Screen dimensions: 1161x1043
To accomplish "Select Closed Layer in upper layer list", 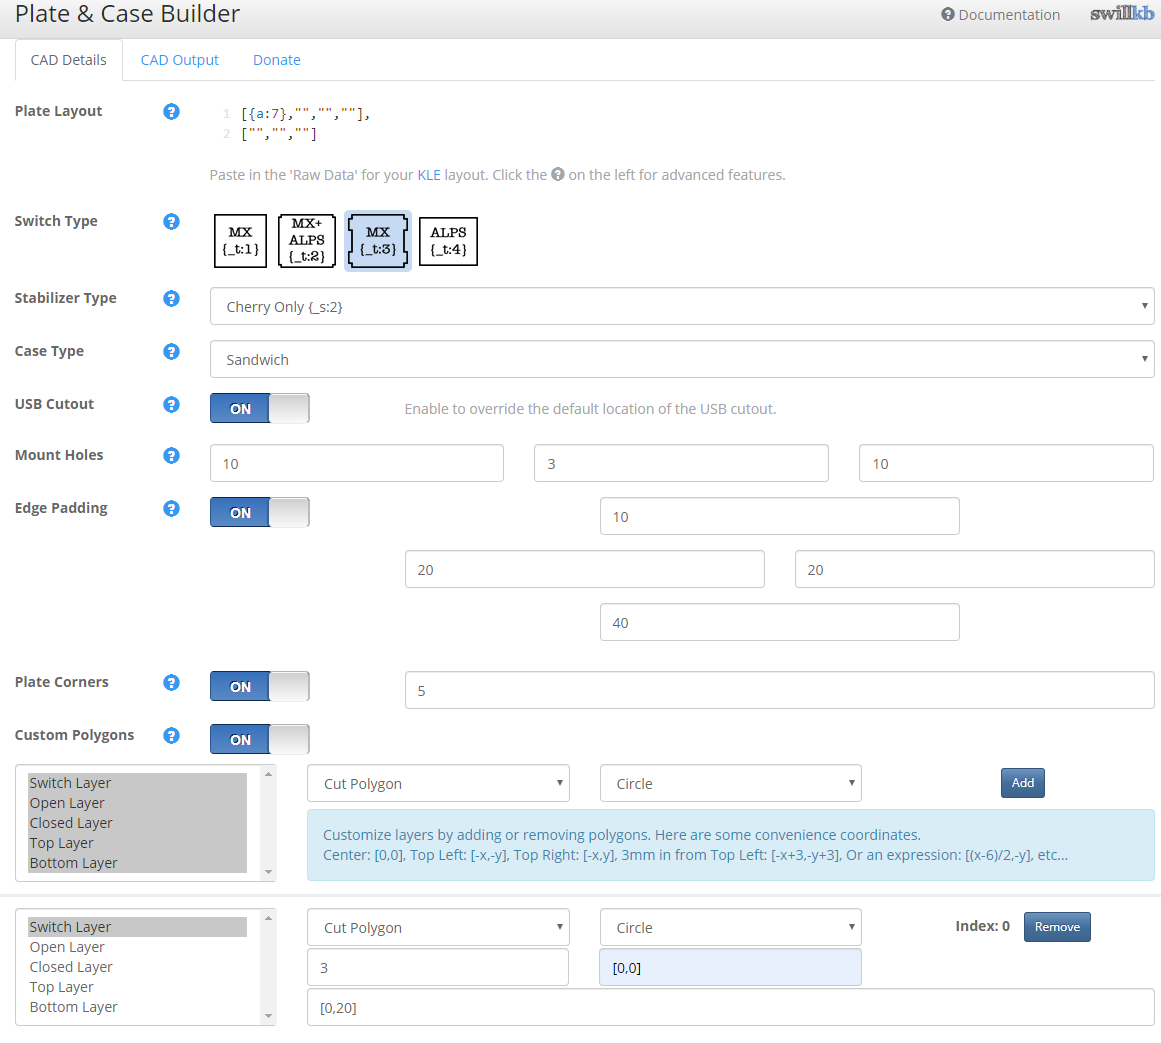I will (x=137, y=823).
